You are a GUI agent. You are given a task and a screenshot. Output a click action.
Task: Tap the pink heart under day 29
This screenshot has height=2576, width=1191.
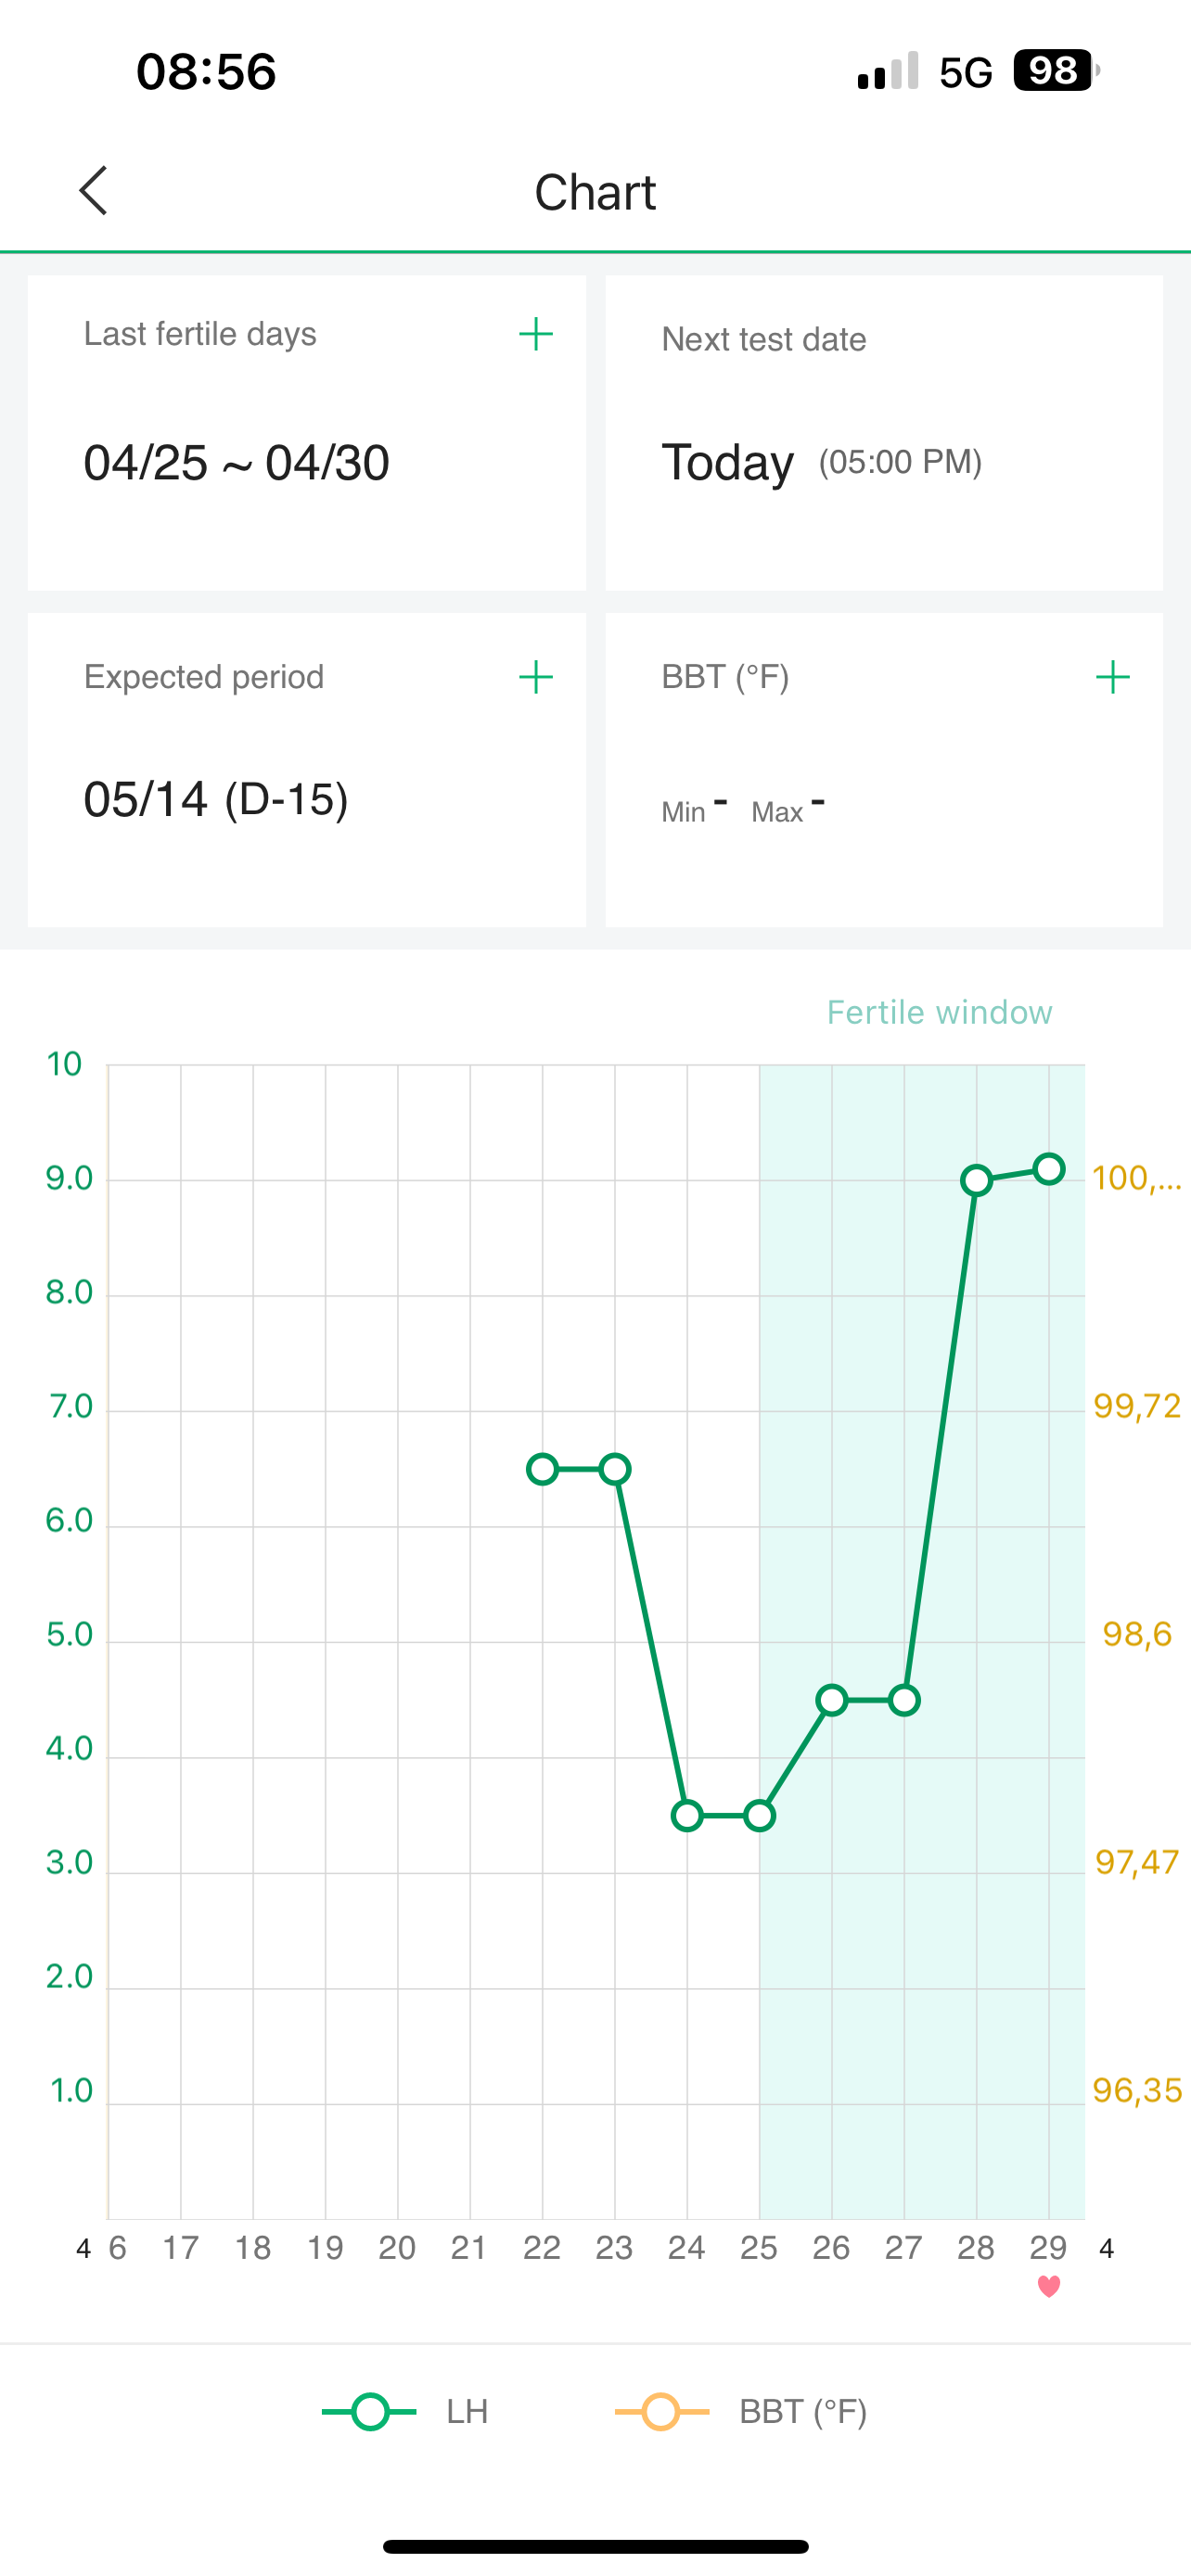click(1048, 2286)
